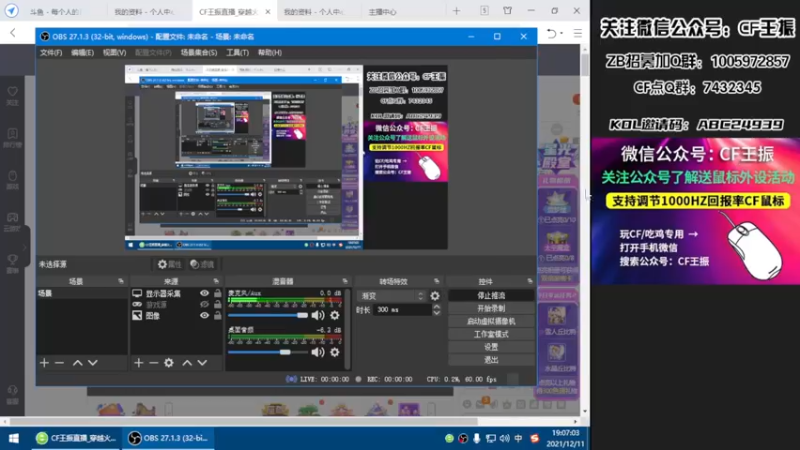Toggle the lock on 游戏源 source

point(218,305)
